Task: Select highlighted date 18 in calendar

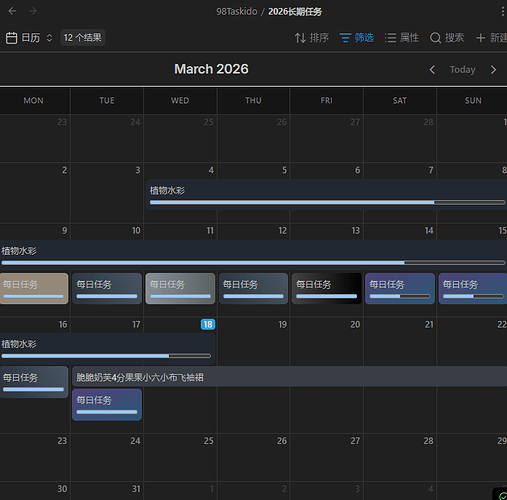Action: tap(208, 324)
